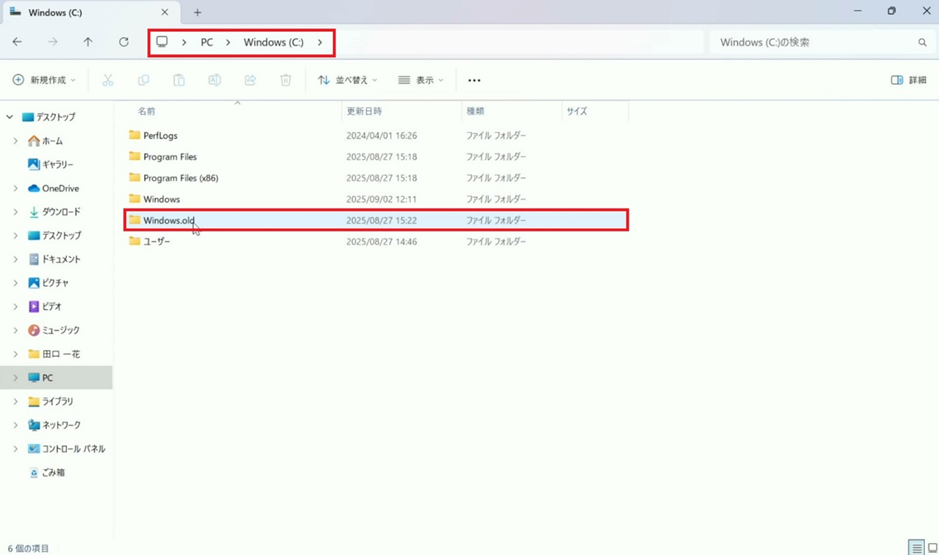Viewport: 939px width, 555px height.
Task: Switch to details view icon in status bar
Action: (916, 548)
